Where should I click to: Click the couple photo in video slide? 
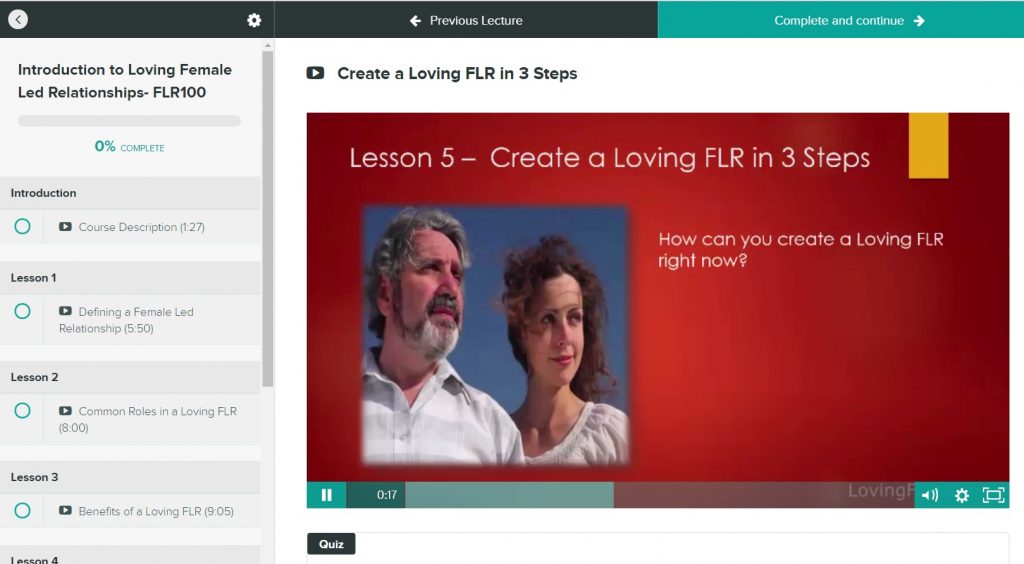click(x=496, y=336)
